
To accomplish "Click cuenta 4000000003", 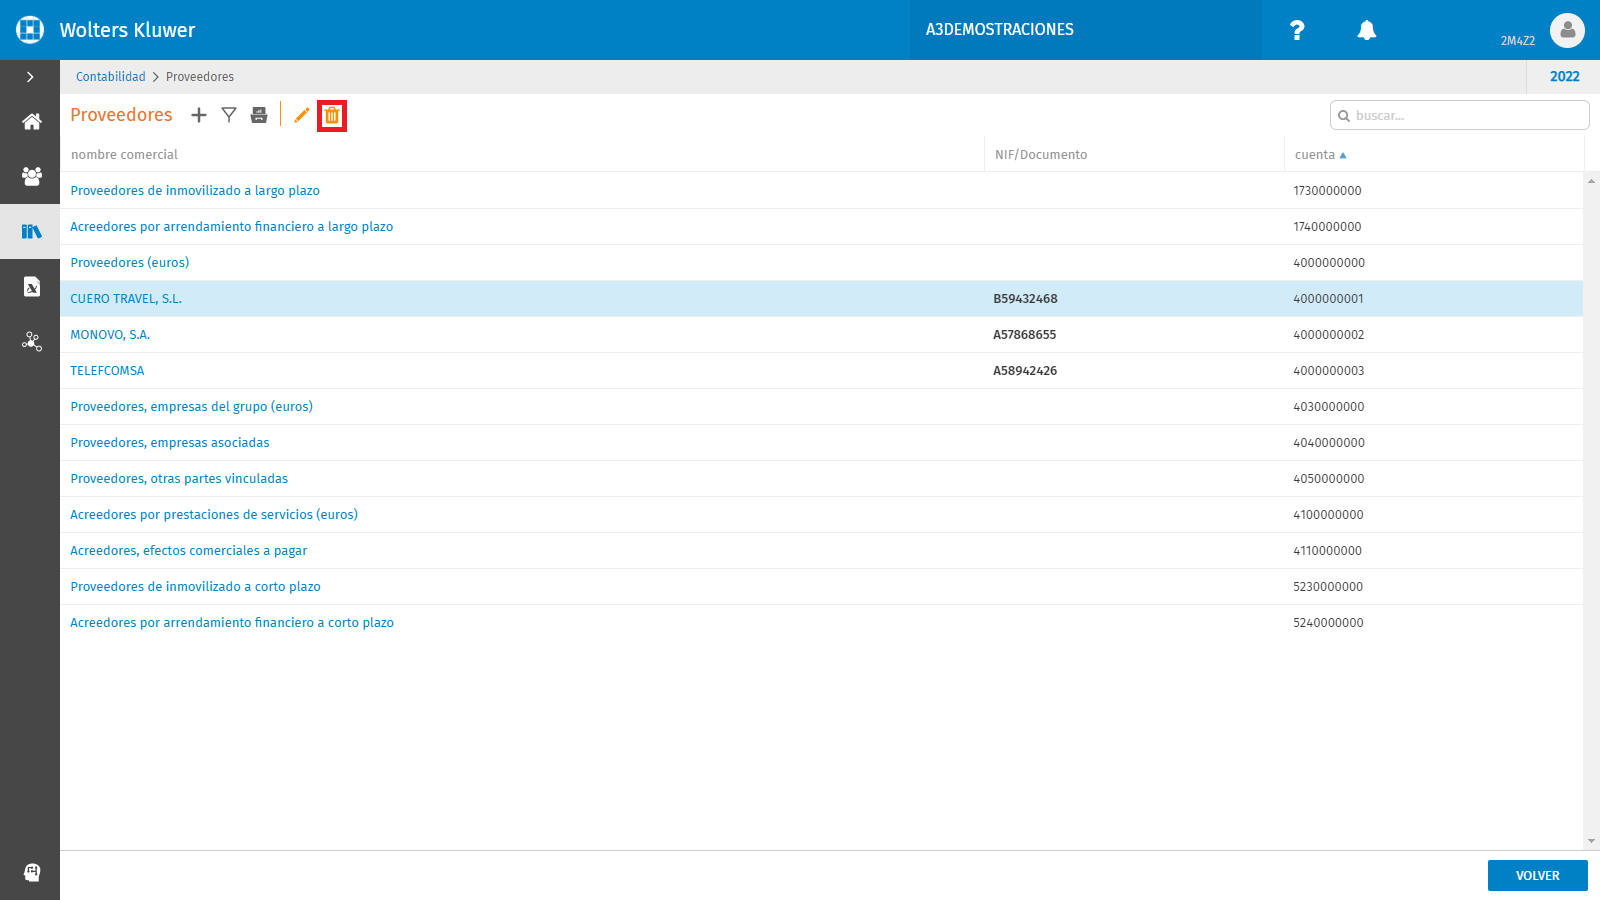I will coord(1328,371).
